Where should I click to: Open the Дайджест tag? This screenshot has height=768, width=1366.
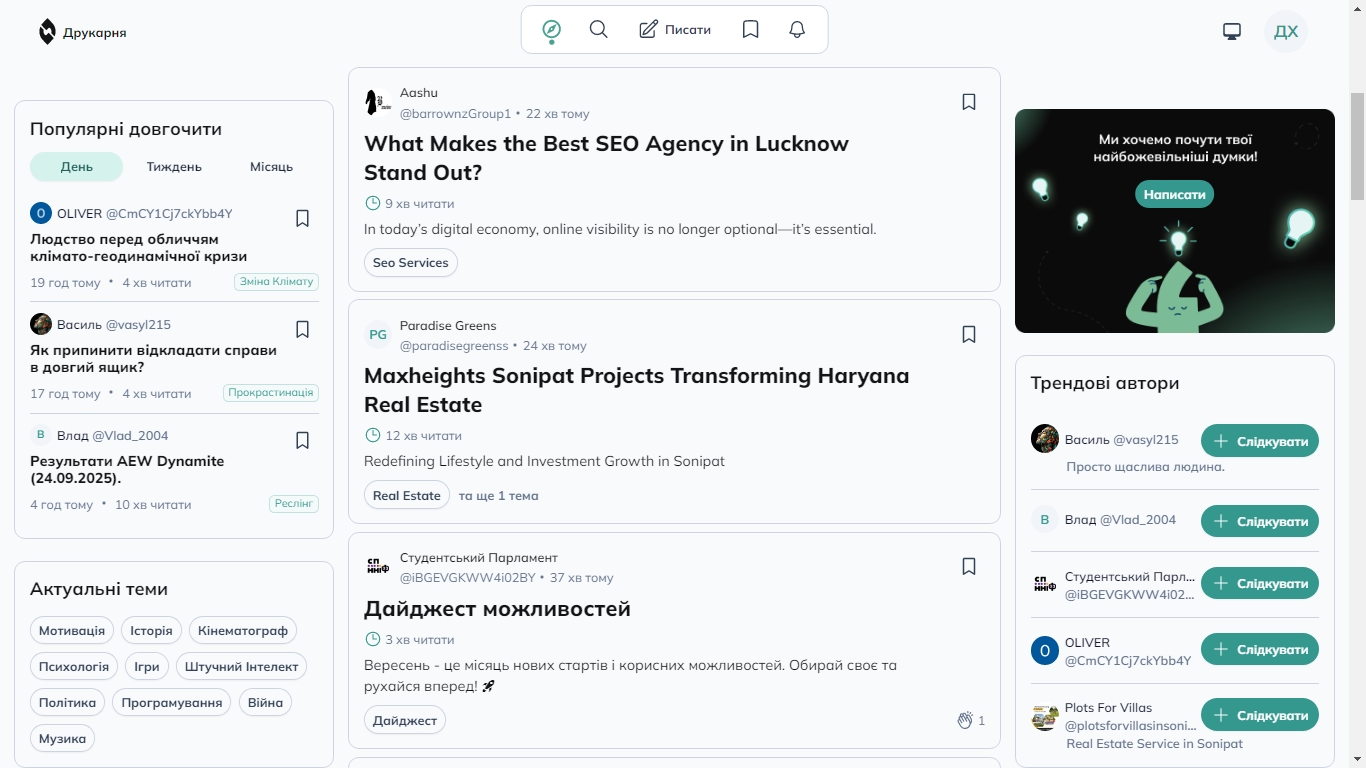pyautogui.click(x=405, y=720)
